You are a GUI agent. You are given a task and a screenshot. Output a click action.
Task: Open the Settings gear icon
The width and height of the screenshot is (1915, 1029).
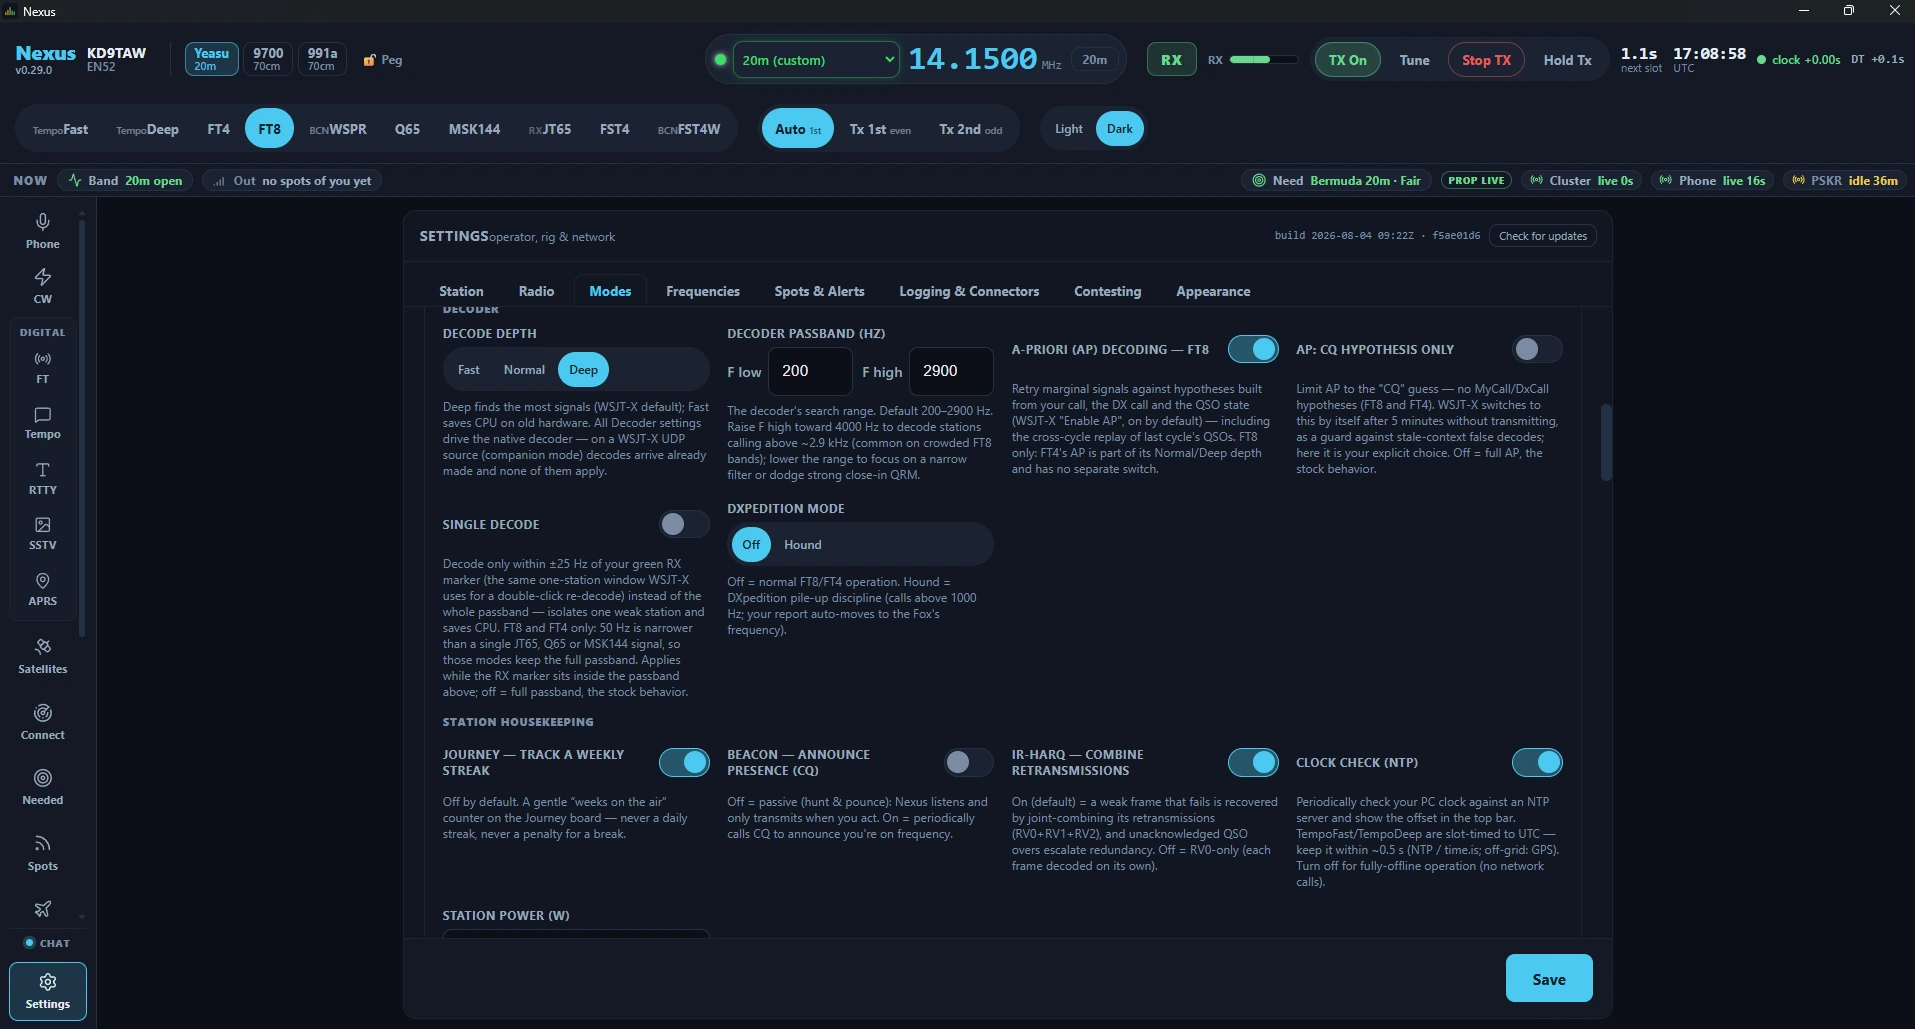point(47,991)
